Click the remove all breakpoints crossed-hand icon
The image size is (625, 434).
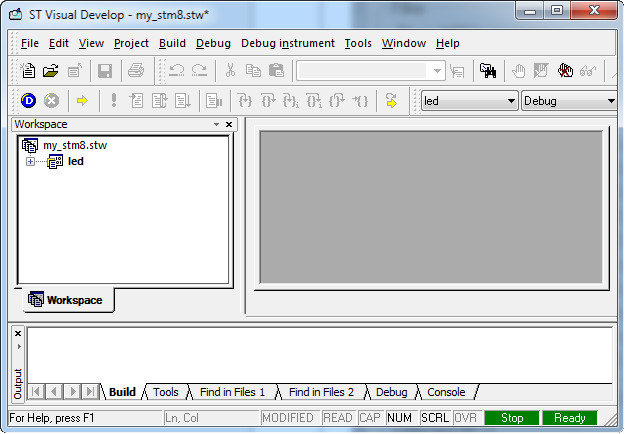[x=565, y=71]
